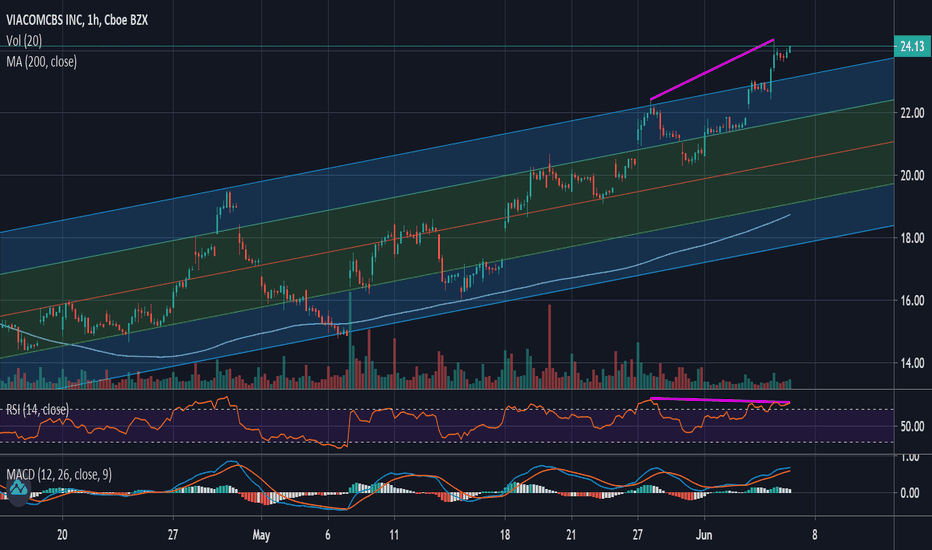Click the TradingView logo icon

18,490
